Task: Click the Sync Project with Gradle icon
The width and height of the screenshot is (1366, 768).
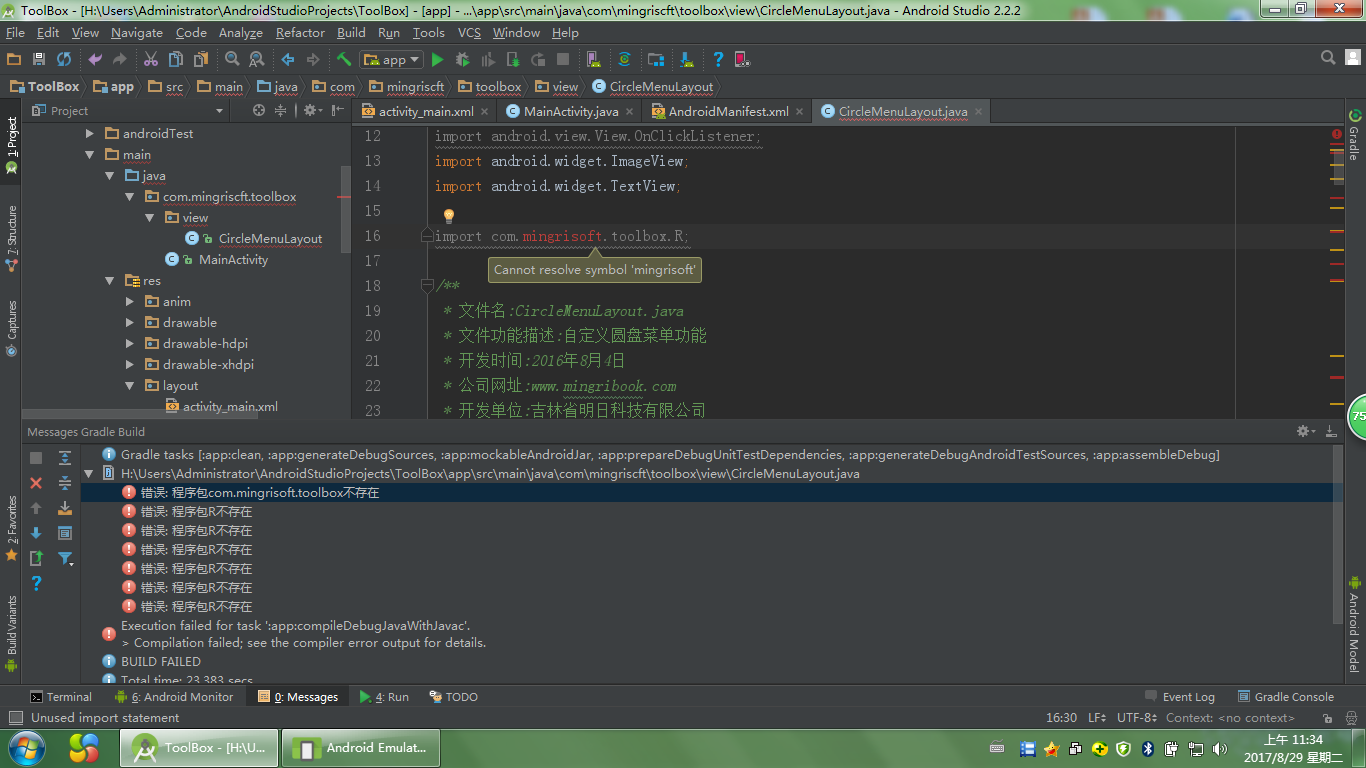Action: [x=625, y=60]
